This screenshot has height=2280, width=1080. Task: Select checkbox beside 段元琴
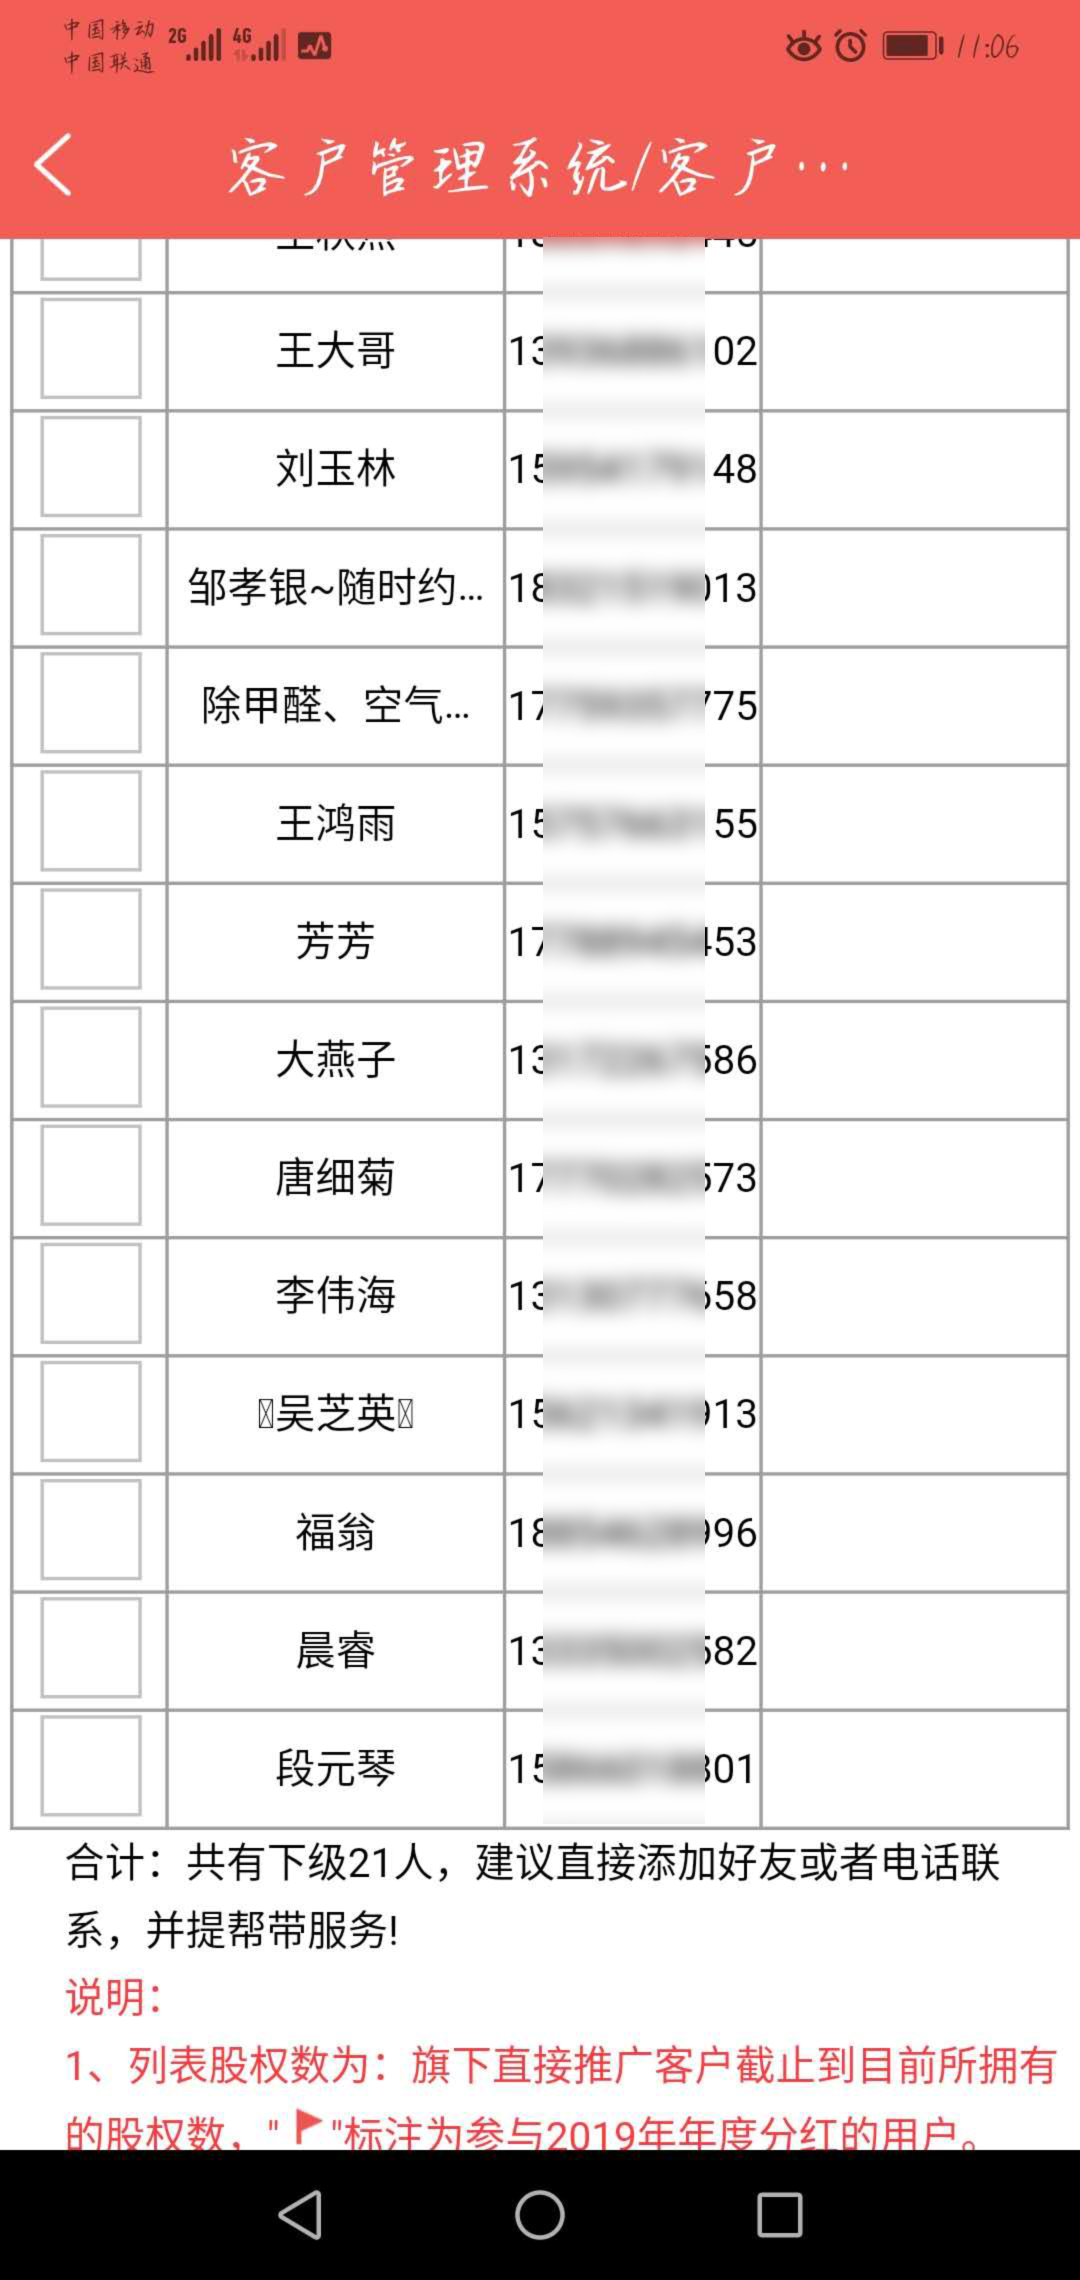[91, 1766]
